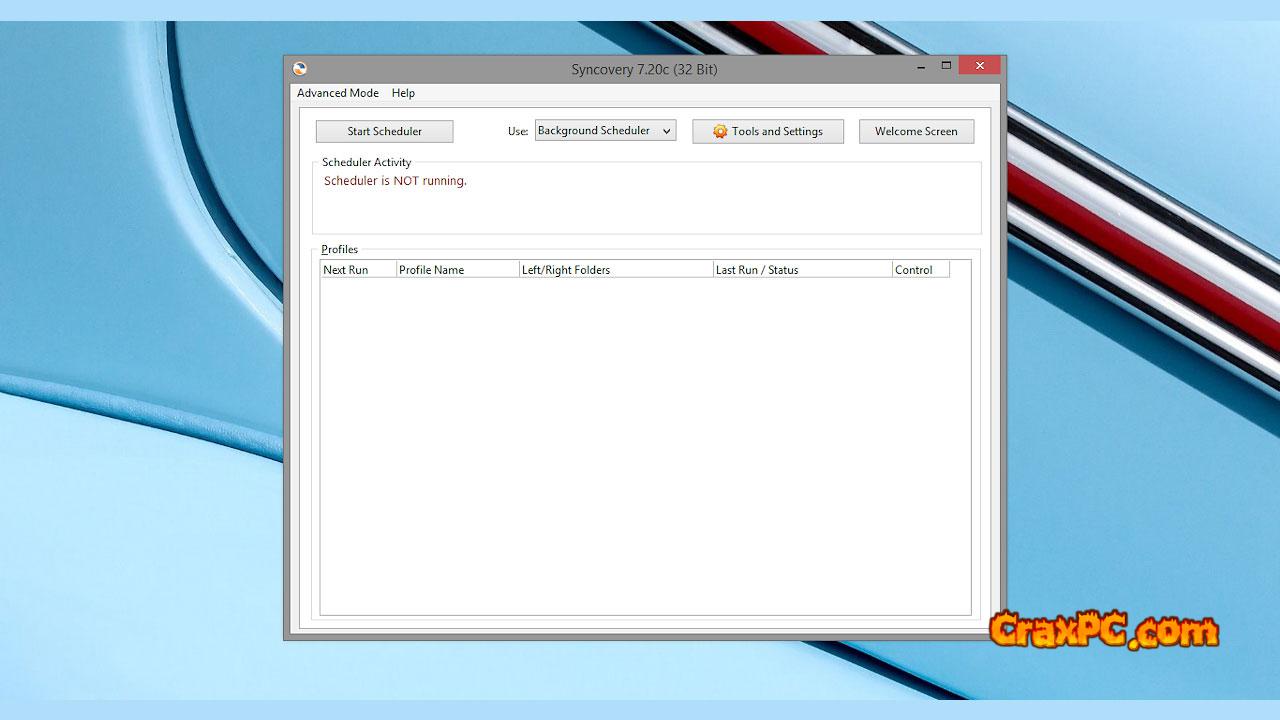This screenshot has height=720, width=1280.
Task: Click the Syncovery 7.20c title bar text
Action: point(644,69)
